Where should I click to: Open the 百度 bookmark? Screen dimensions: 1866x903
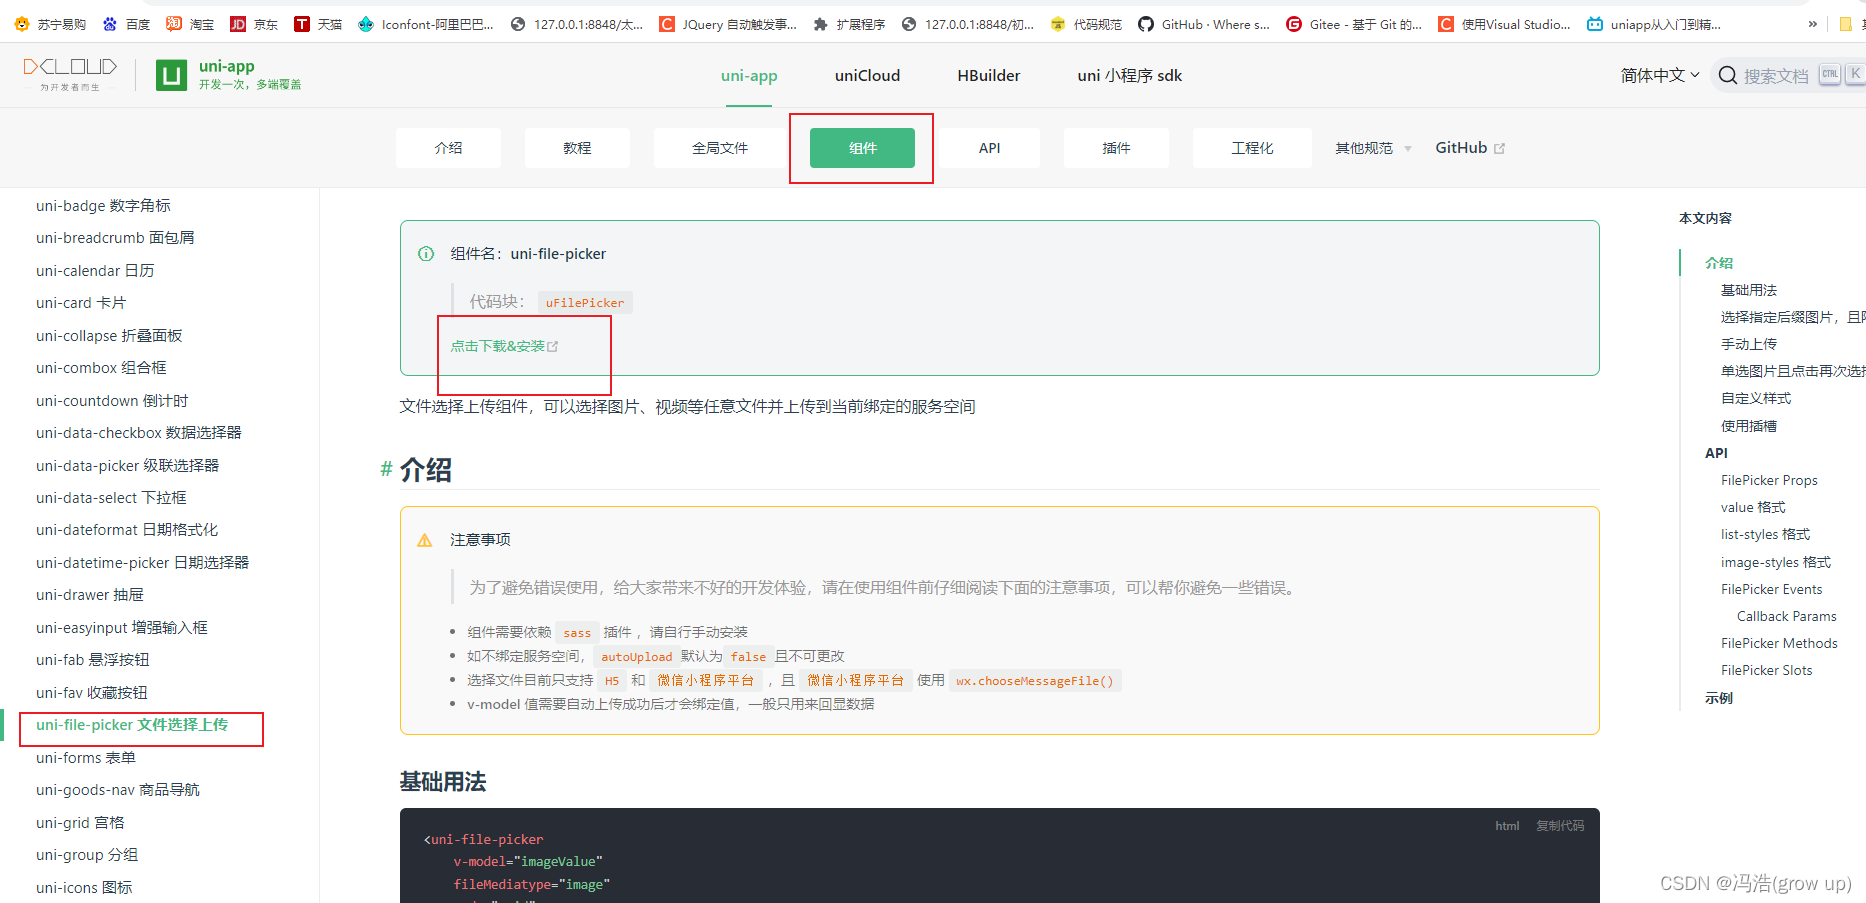126,24
